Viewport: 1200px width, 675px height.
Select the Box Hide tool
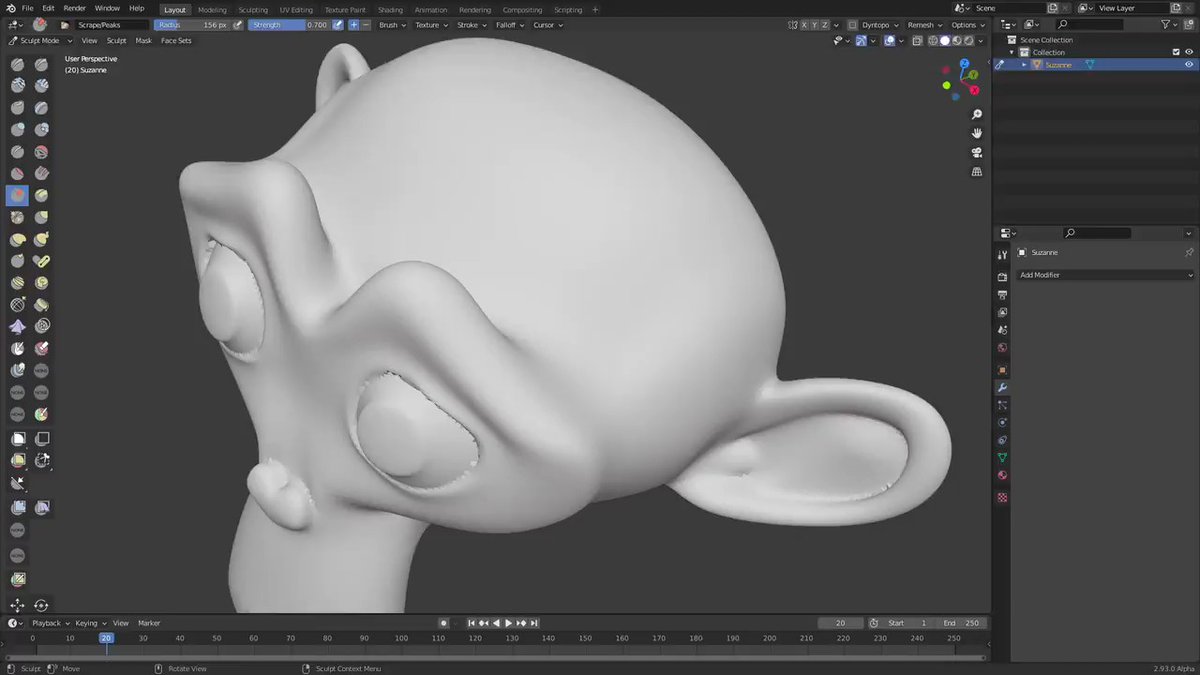tap(42, 439)
